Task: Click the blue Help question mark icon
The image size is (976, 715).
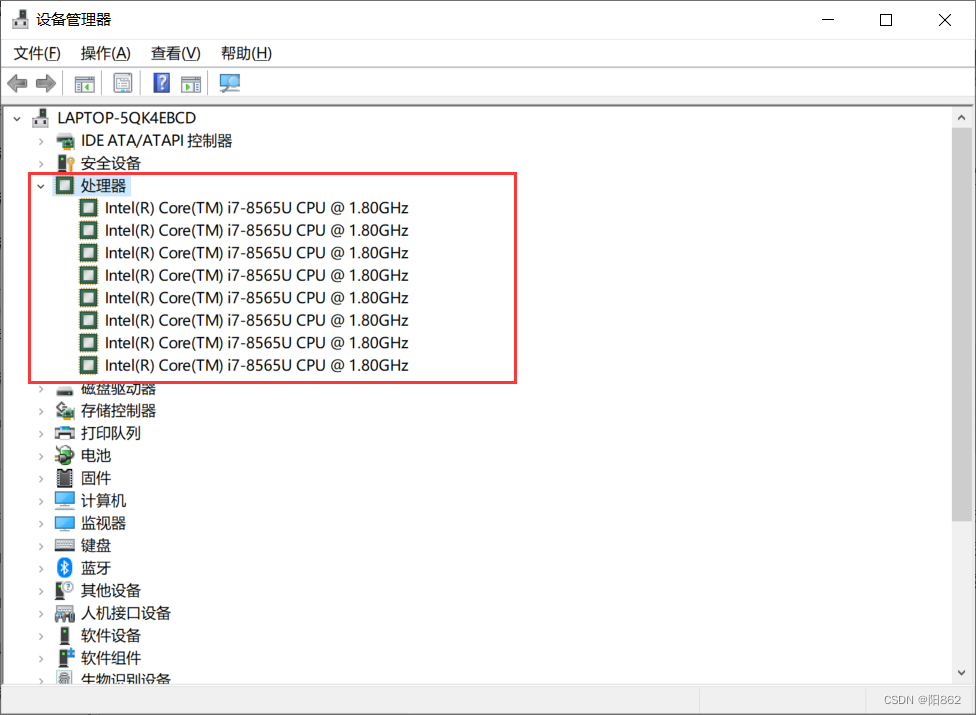Action: click(162, 83)
